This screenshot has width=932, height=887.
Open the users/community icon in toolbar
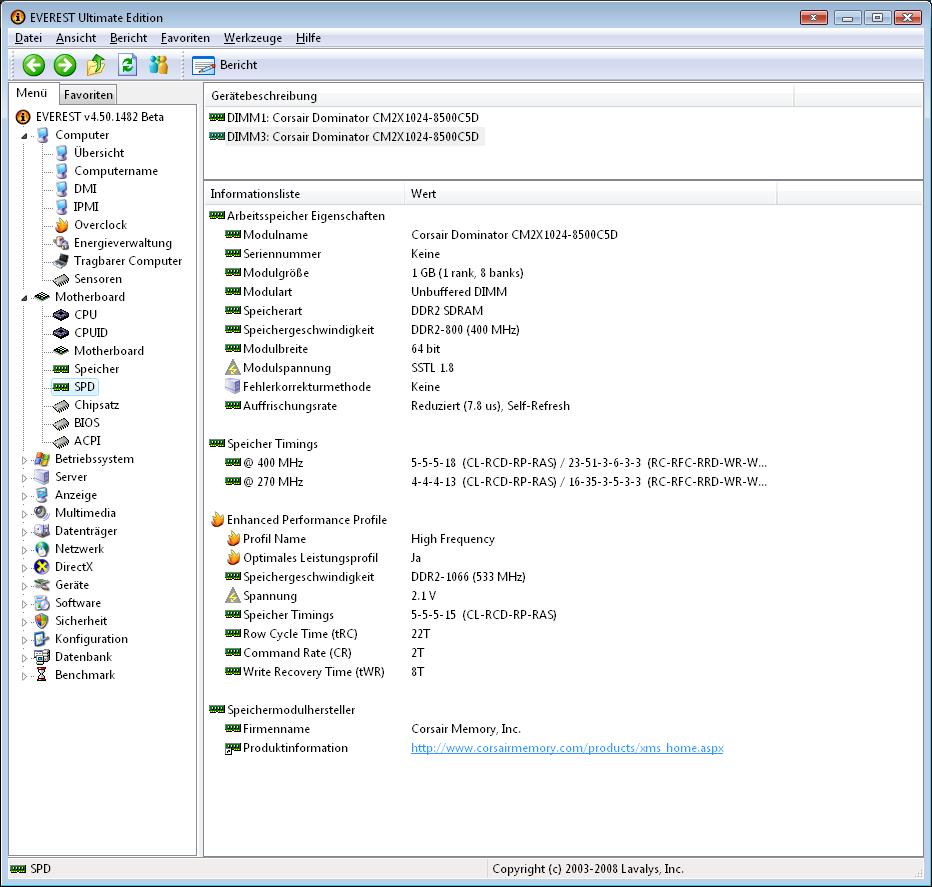pyautogui.click(x=158, y=65)
